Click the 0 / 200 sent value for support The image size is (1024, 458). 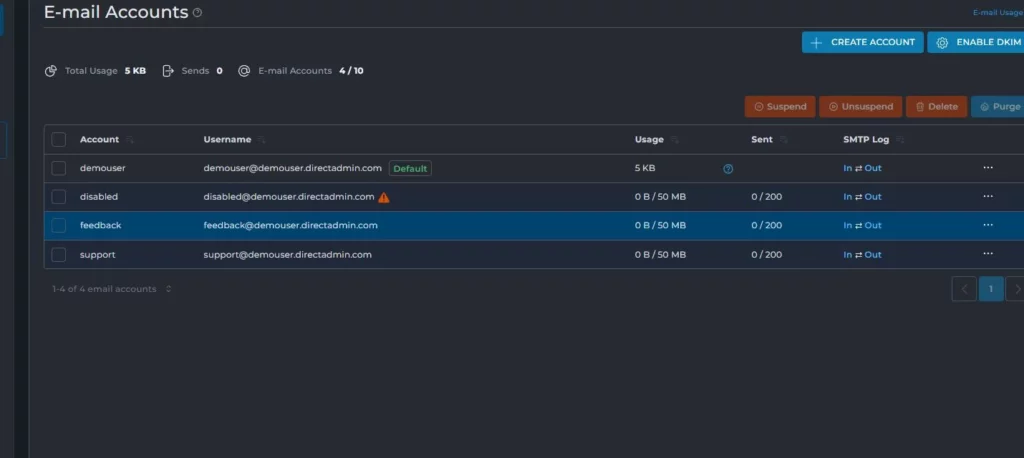tap(767, 255)
